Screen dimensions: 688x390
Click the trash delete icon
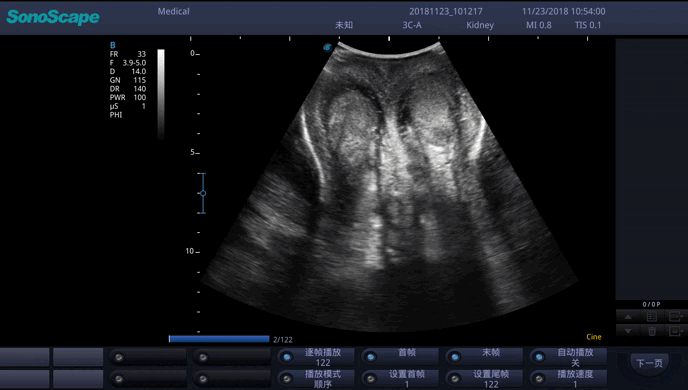[x=652, y=331]
